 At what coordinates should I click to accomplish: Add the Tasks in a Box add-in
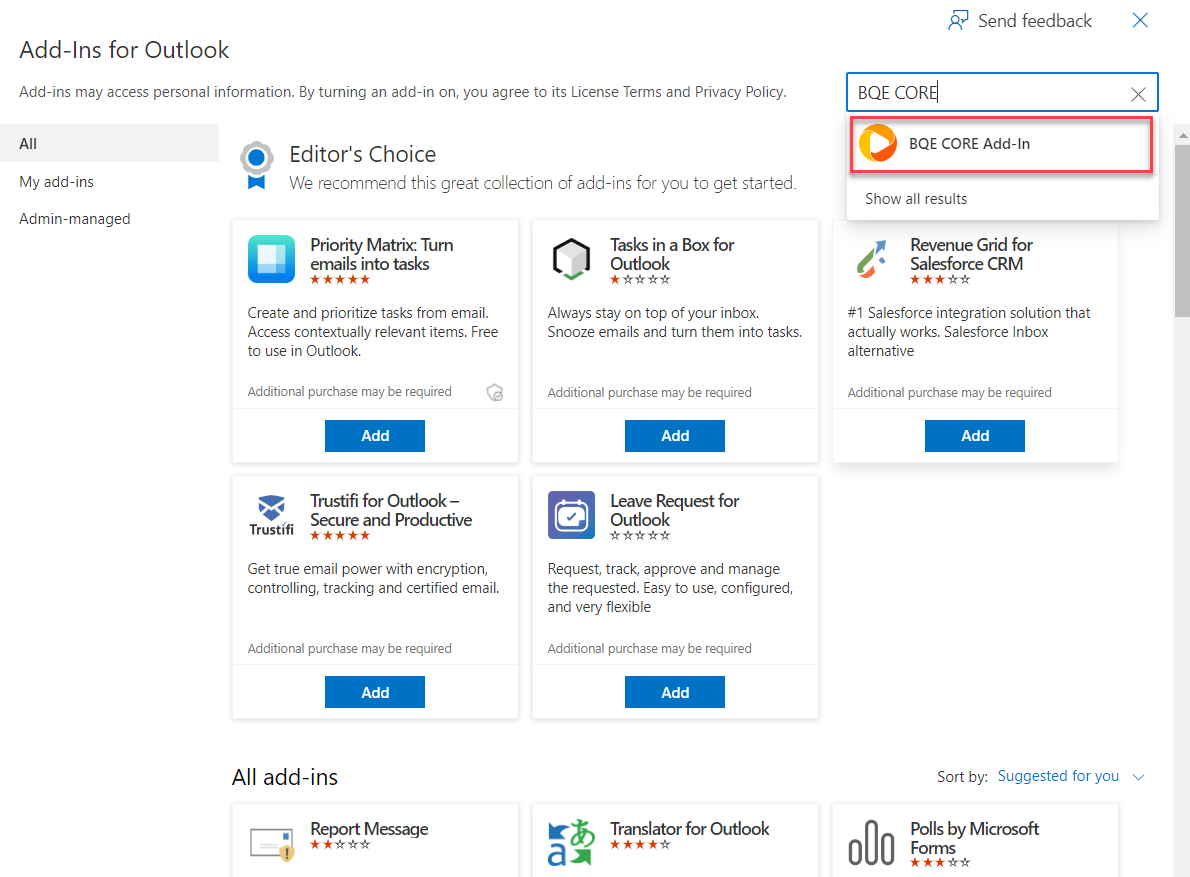[x=675, y=435]
